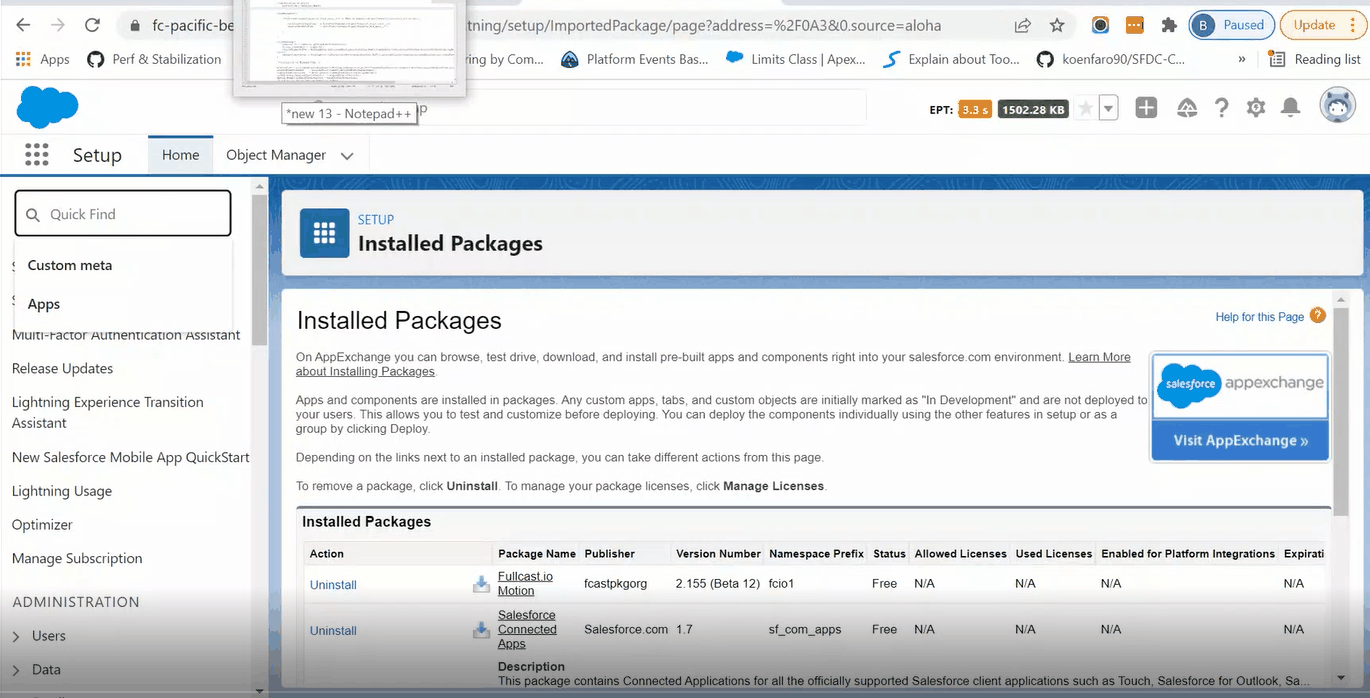Follow Learn More about Installing Packages link
Image resolution: width=1370 pixels, height=698 pixels.
coord(713,364)
